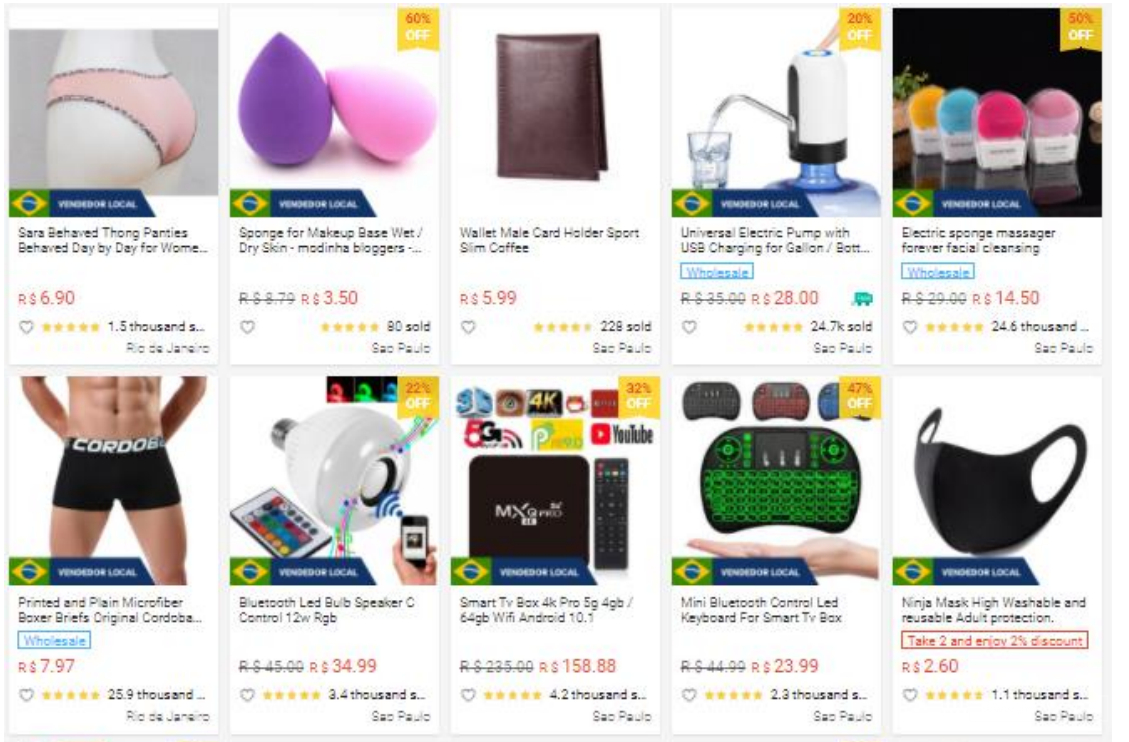View the brown wallet product image
The width and height of the screenshot is (1129, 742).
(x=555, y=112)
